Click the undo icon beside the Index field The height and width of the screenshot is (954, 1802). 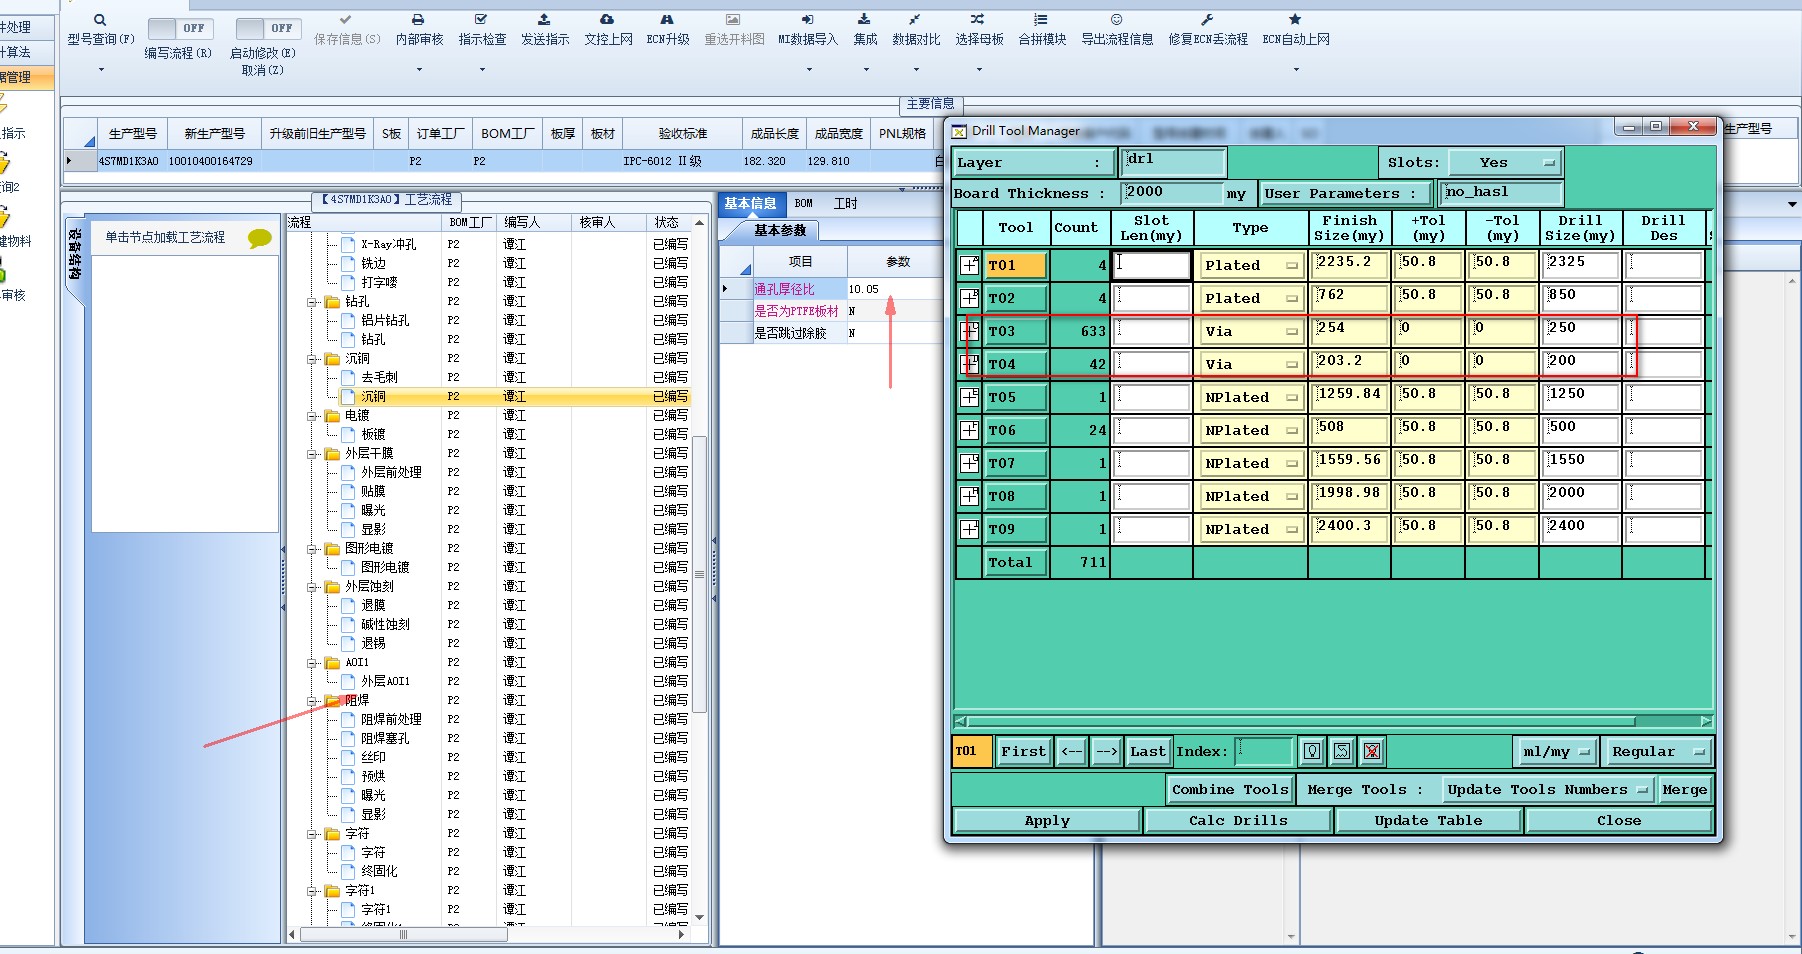(1342, 751)
